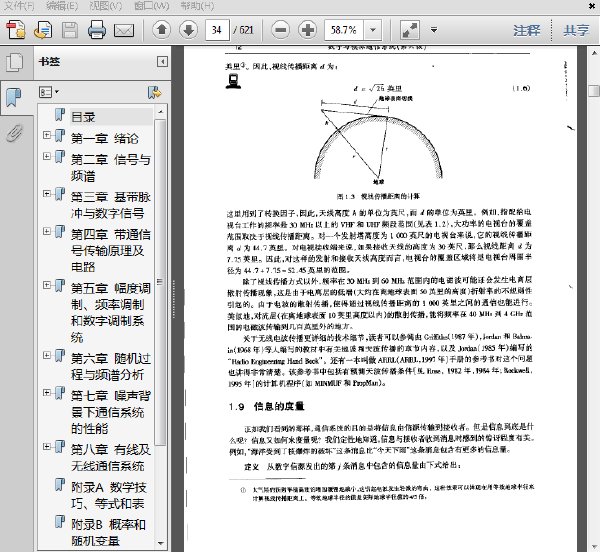Expand the 第四章 带通信号 bookmark
Image resolution: width=600 pixels, height=552 pixels.
coord(47,231)
